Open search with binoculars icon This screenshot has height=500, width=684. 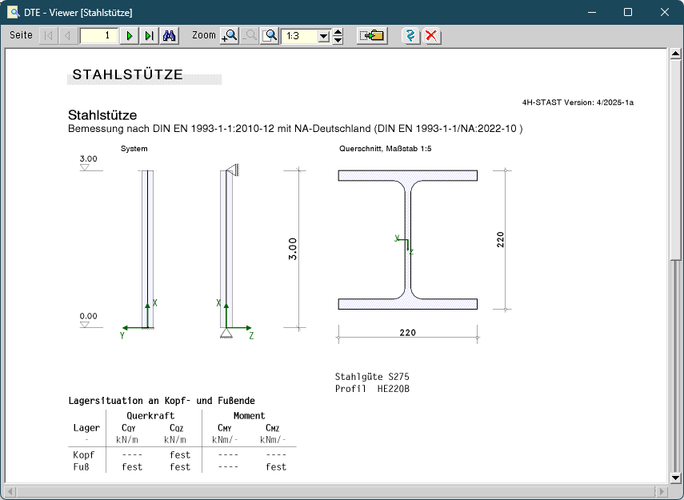(x=169, y=35)
